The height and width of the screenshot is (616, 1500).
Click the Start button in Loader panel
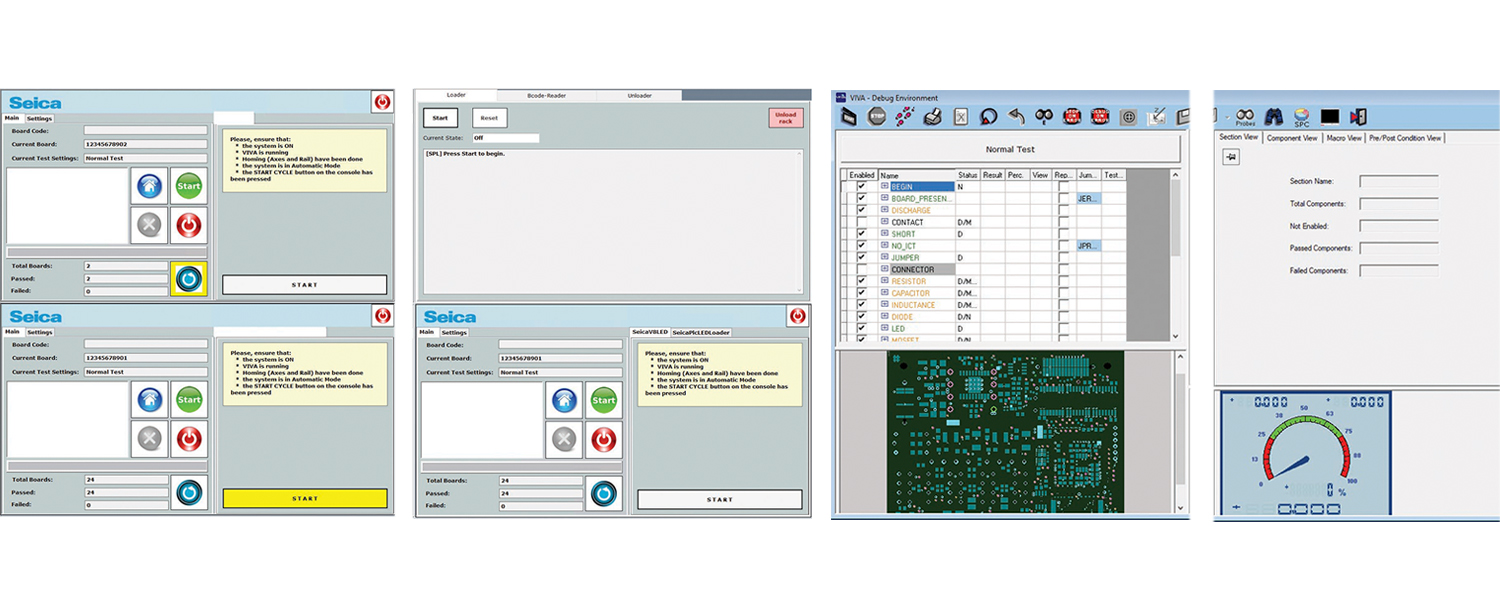click(x=440, y=118)
